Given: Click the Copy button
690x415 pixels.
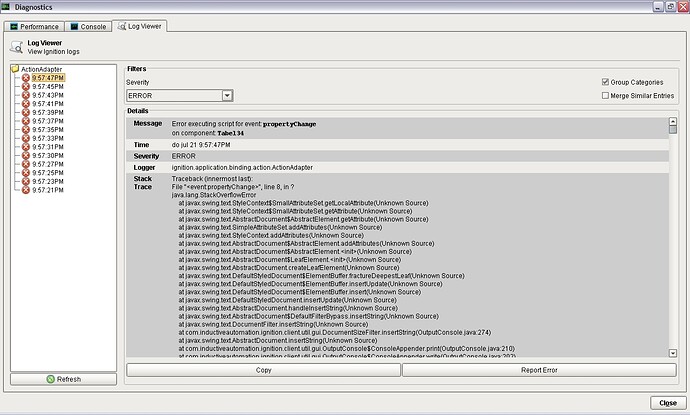Looking at the screenshot, I should (264, 370).
